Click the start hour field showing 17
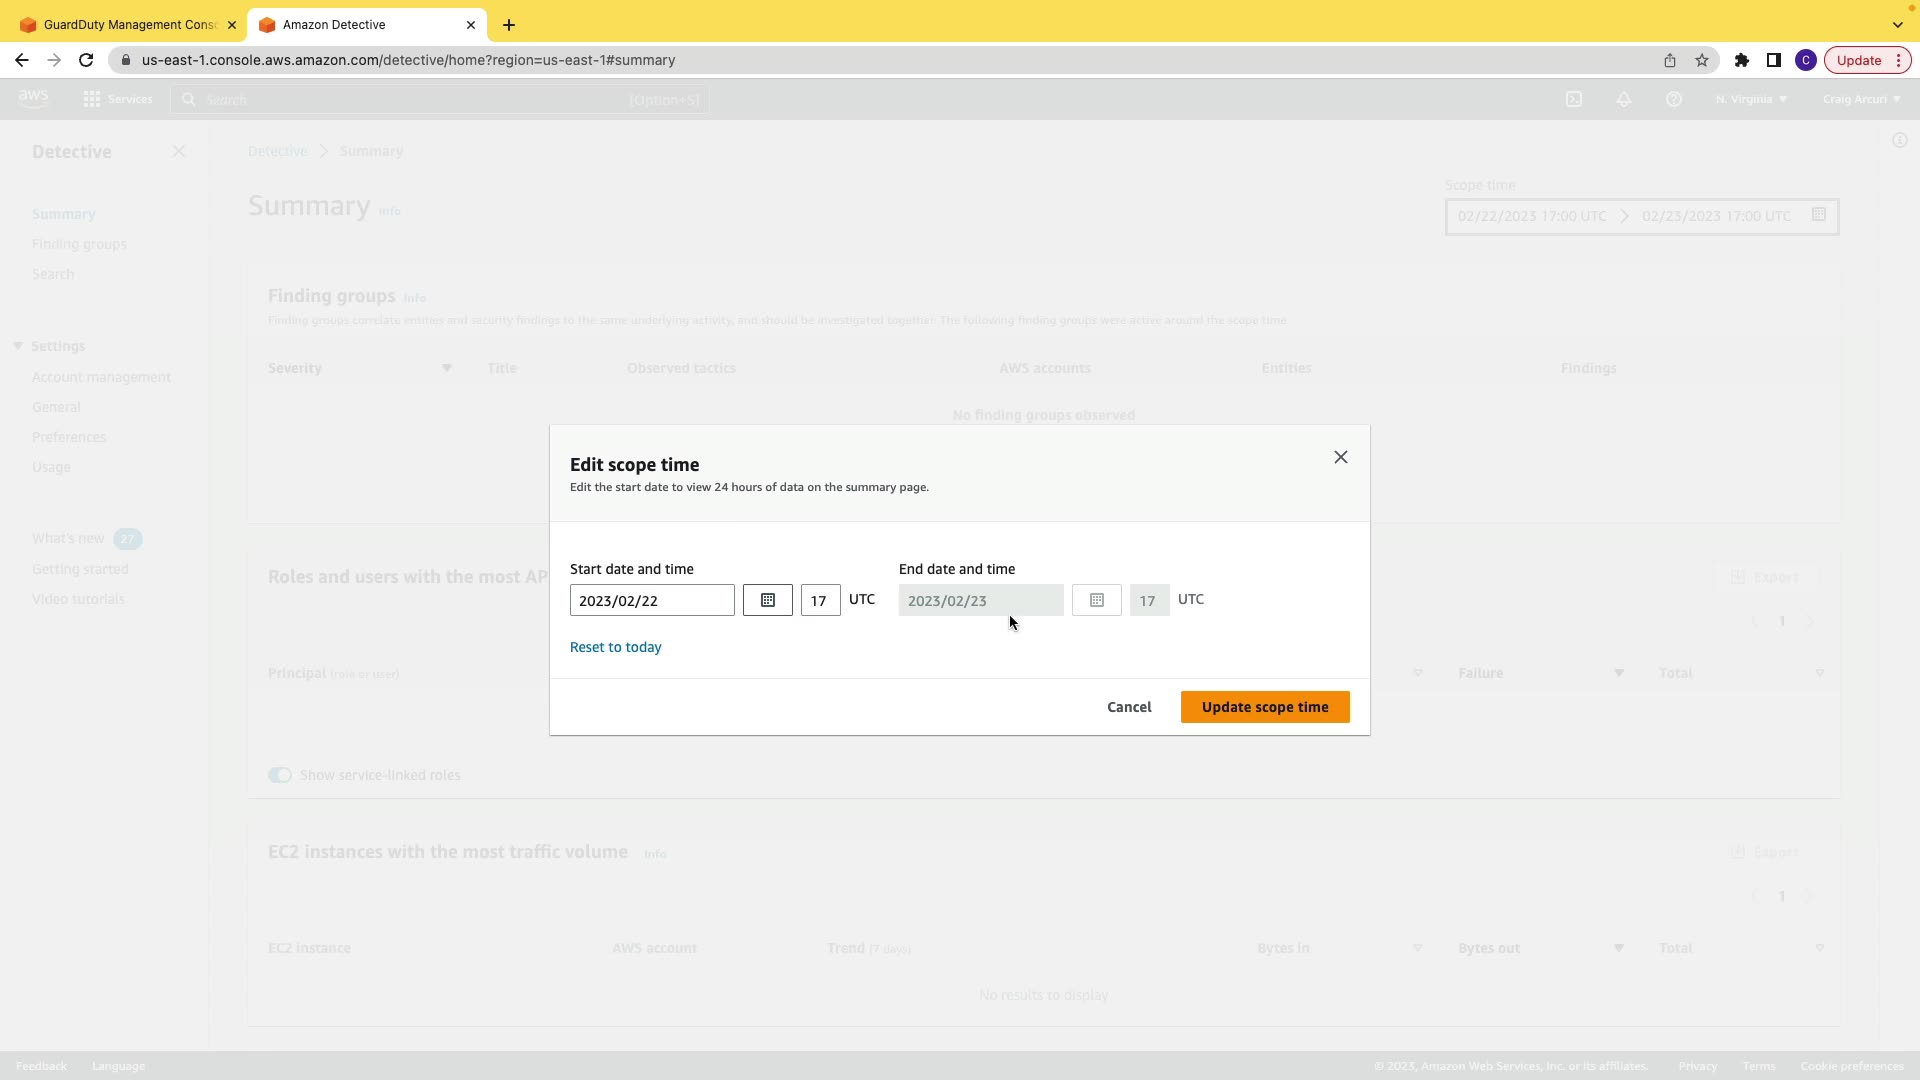 click(x=820, y=600)
